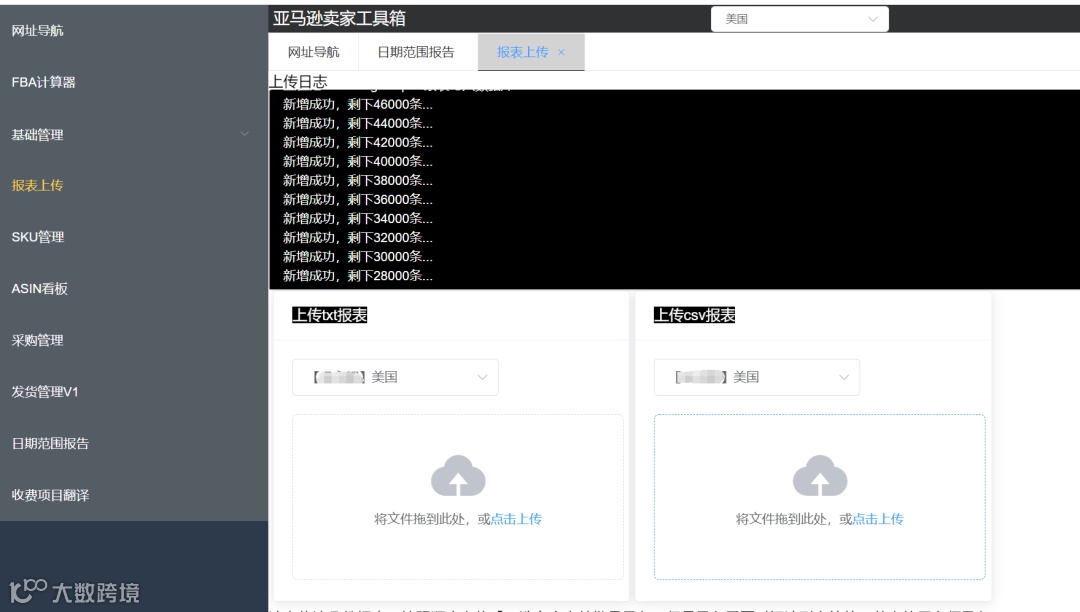Open the store dropdown under 上传csv报表

(757, 377)
